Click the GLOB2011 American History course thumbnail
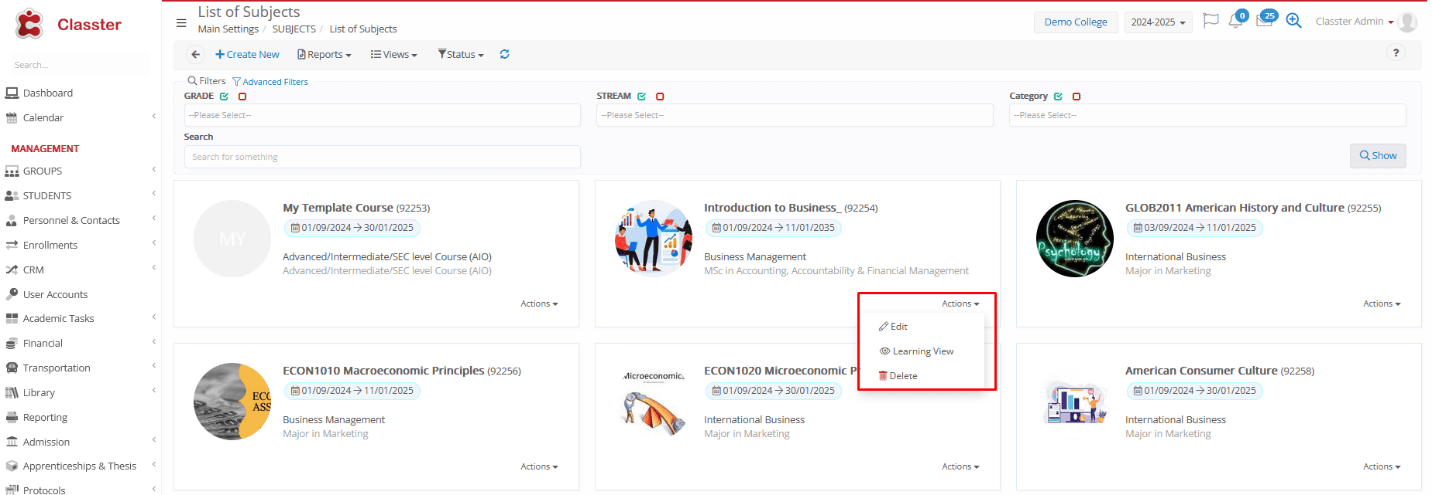This screenshot has width=1432, height=495. click(x=1075, y=239)
